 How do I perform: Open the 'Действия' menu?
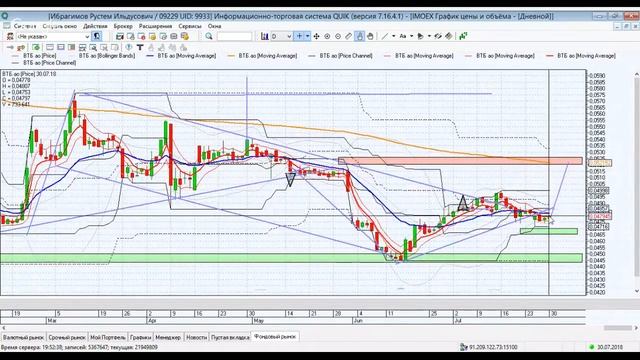[95, 26]
